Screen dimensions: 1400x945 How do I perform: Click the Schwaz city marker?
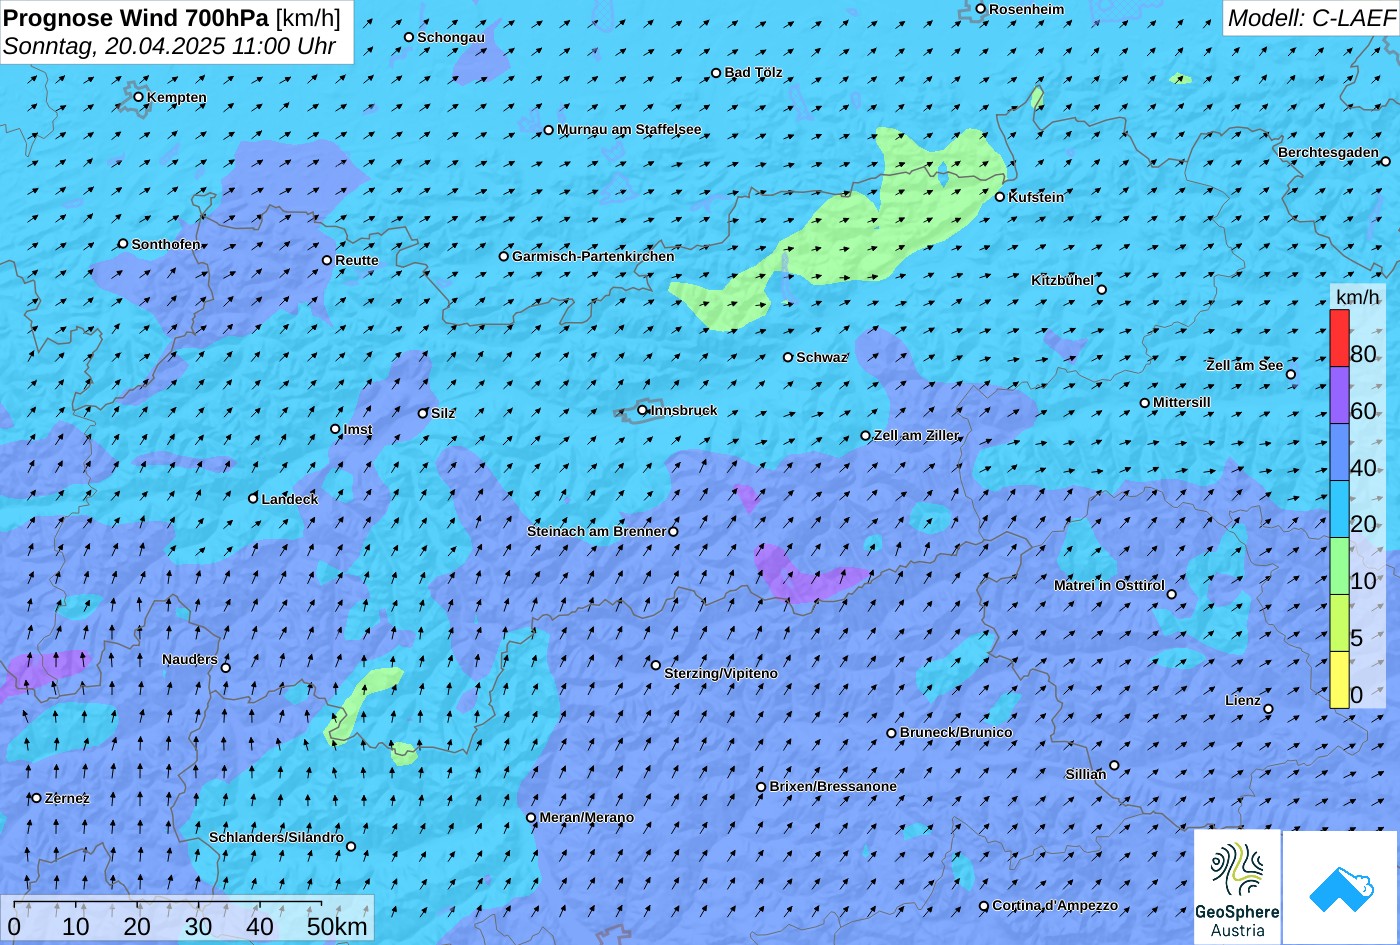coord(787,357)
